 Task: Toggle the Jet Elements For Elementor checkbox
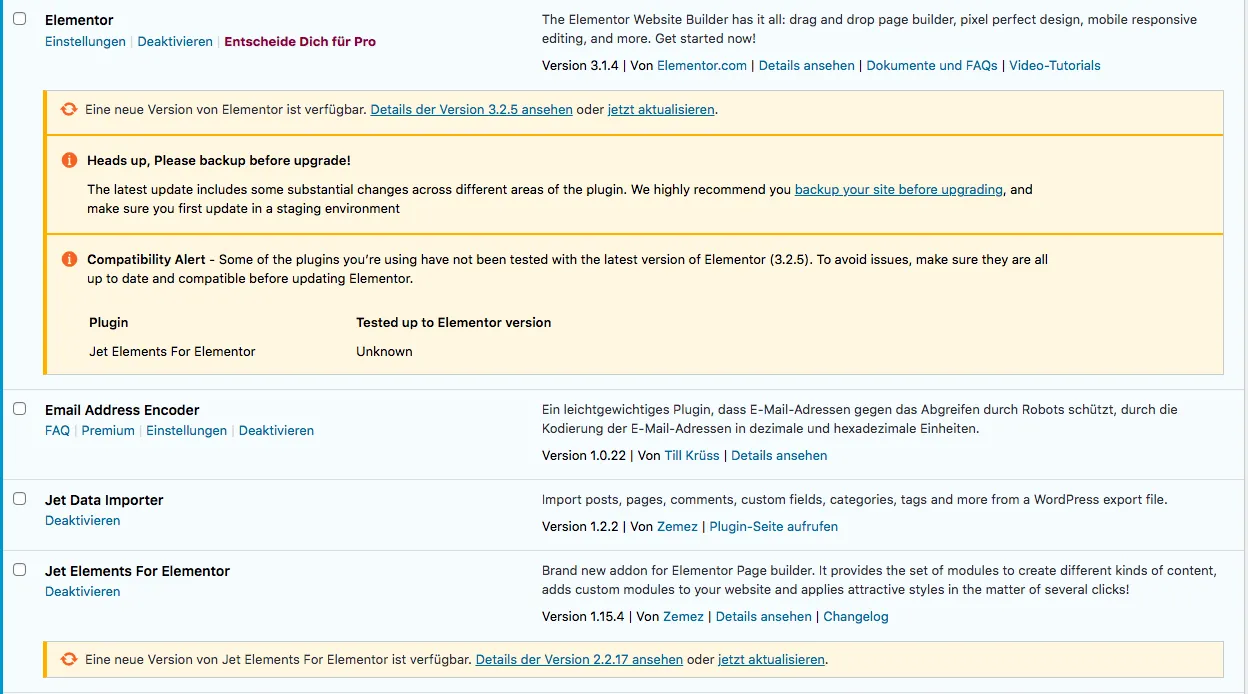[19, 570]
